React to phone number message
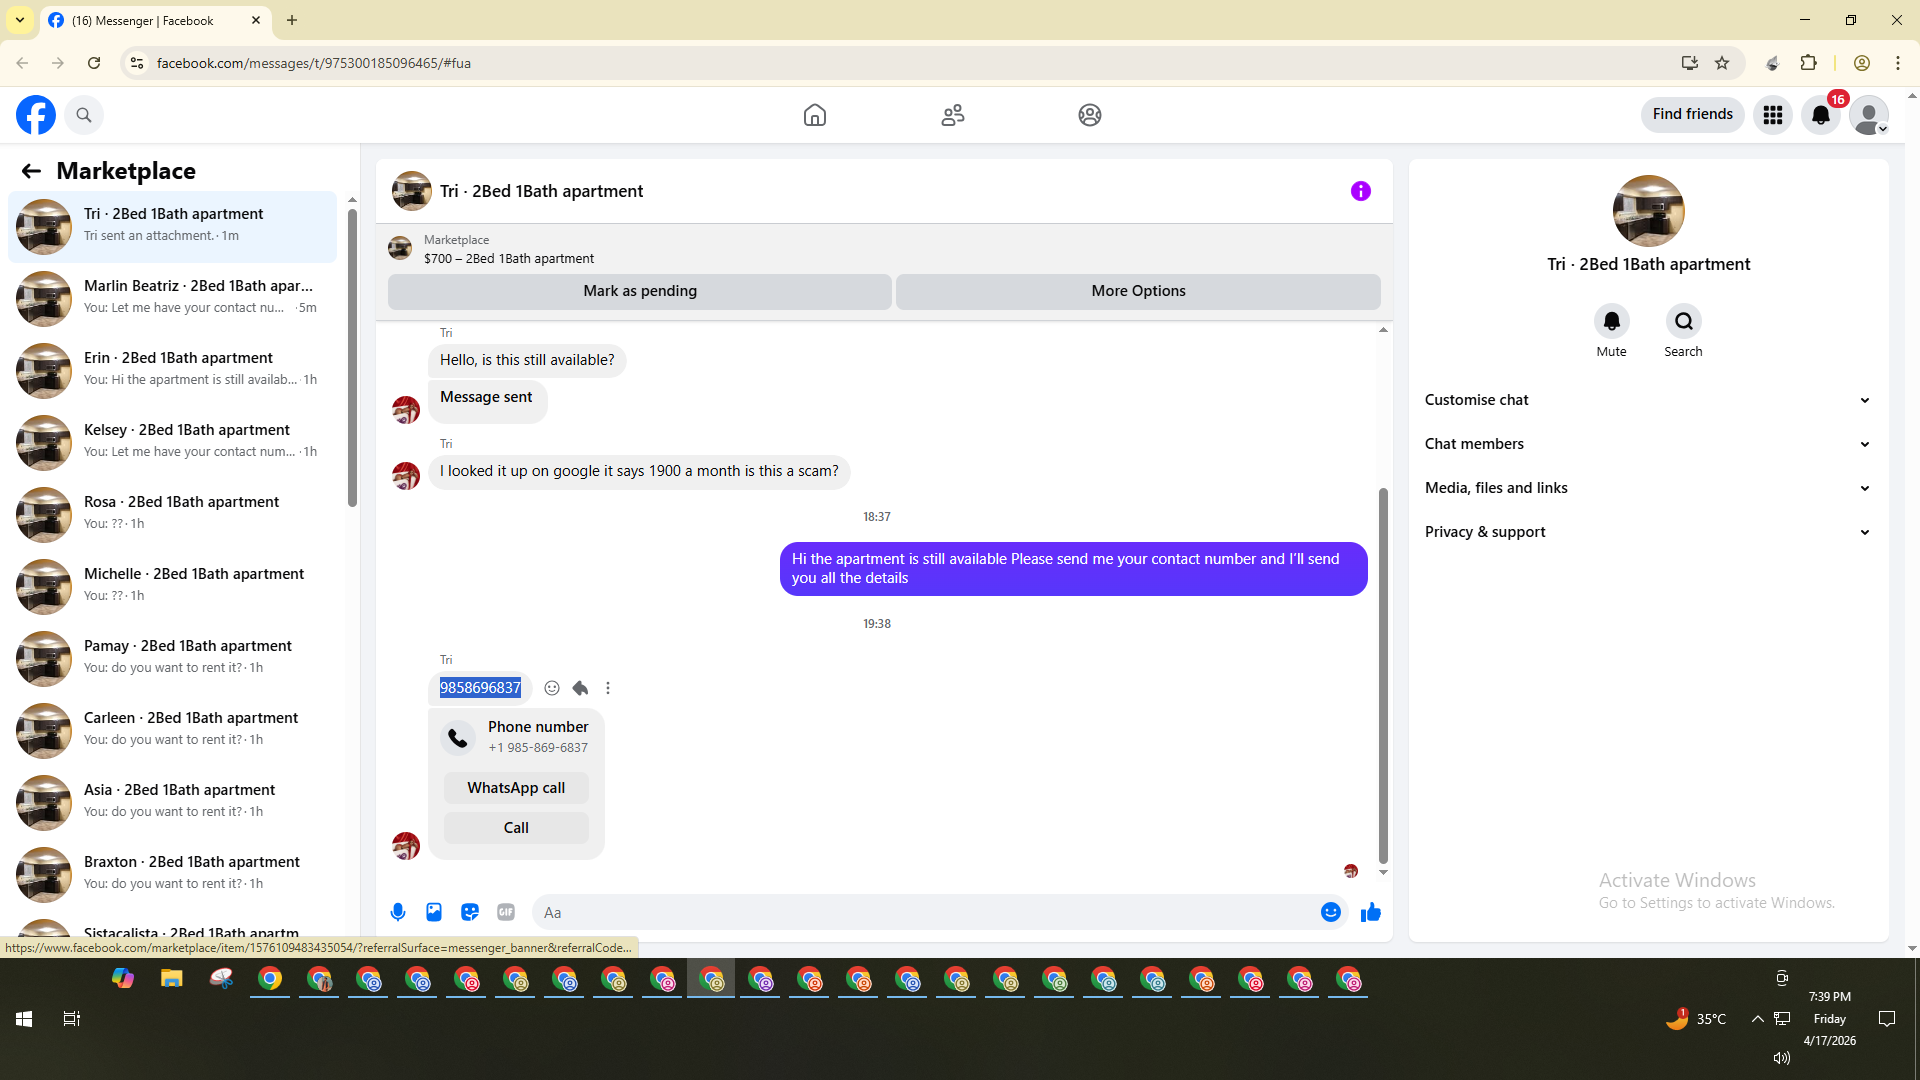The height and width of the screenshot is (1080, 1920). tap(552, 688)
